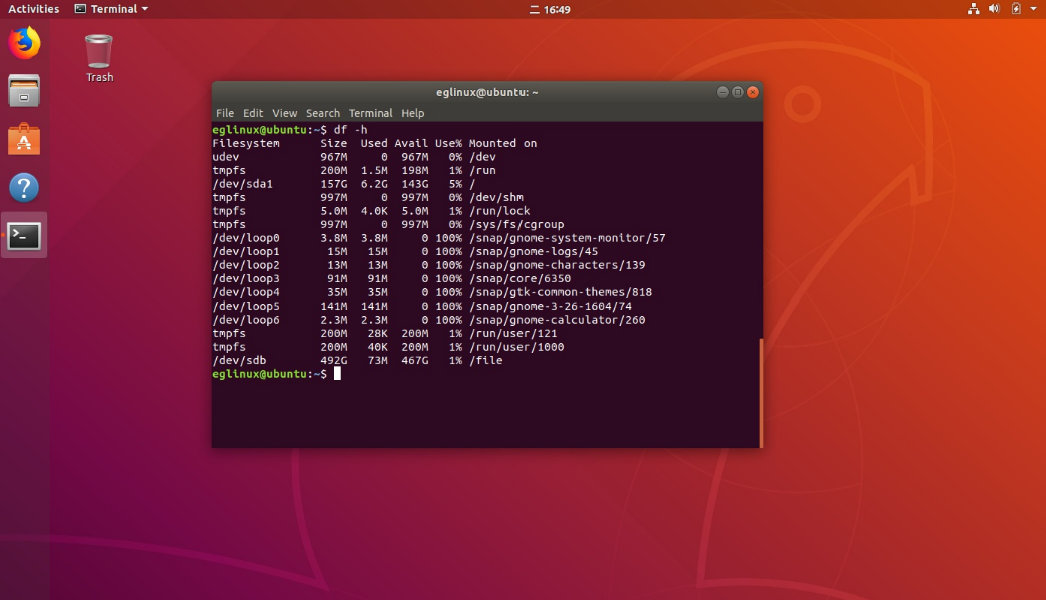Click the Activities button
Image resolution: width=1046 pixels, height=602 pixels.
[x=34, y=9]
